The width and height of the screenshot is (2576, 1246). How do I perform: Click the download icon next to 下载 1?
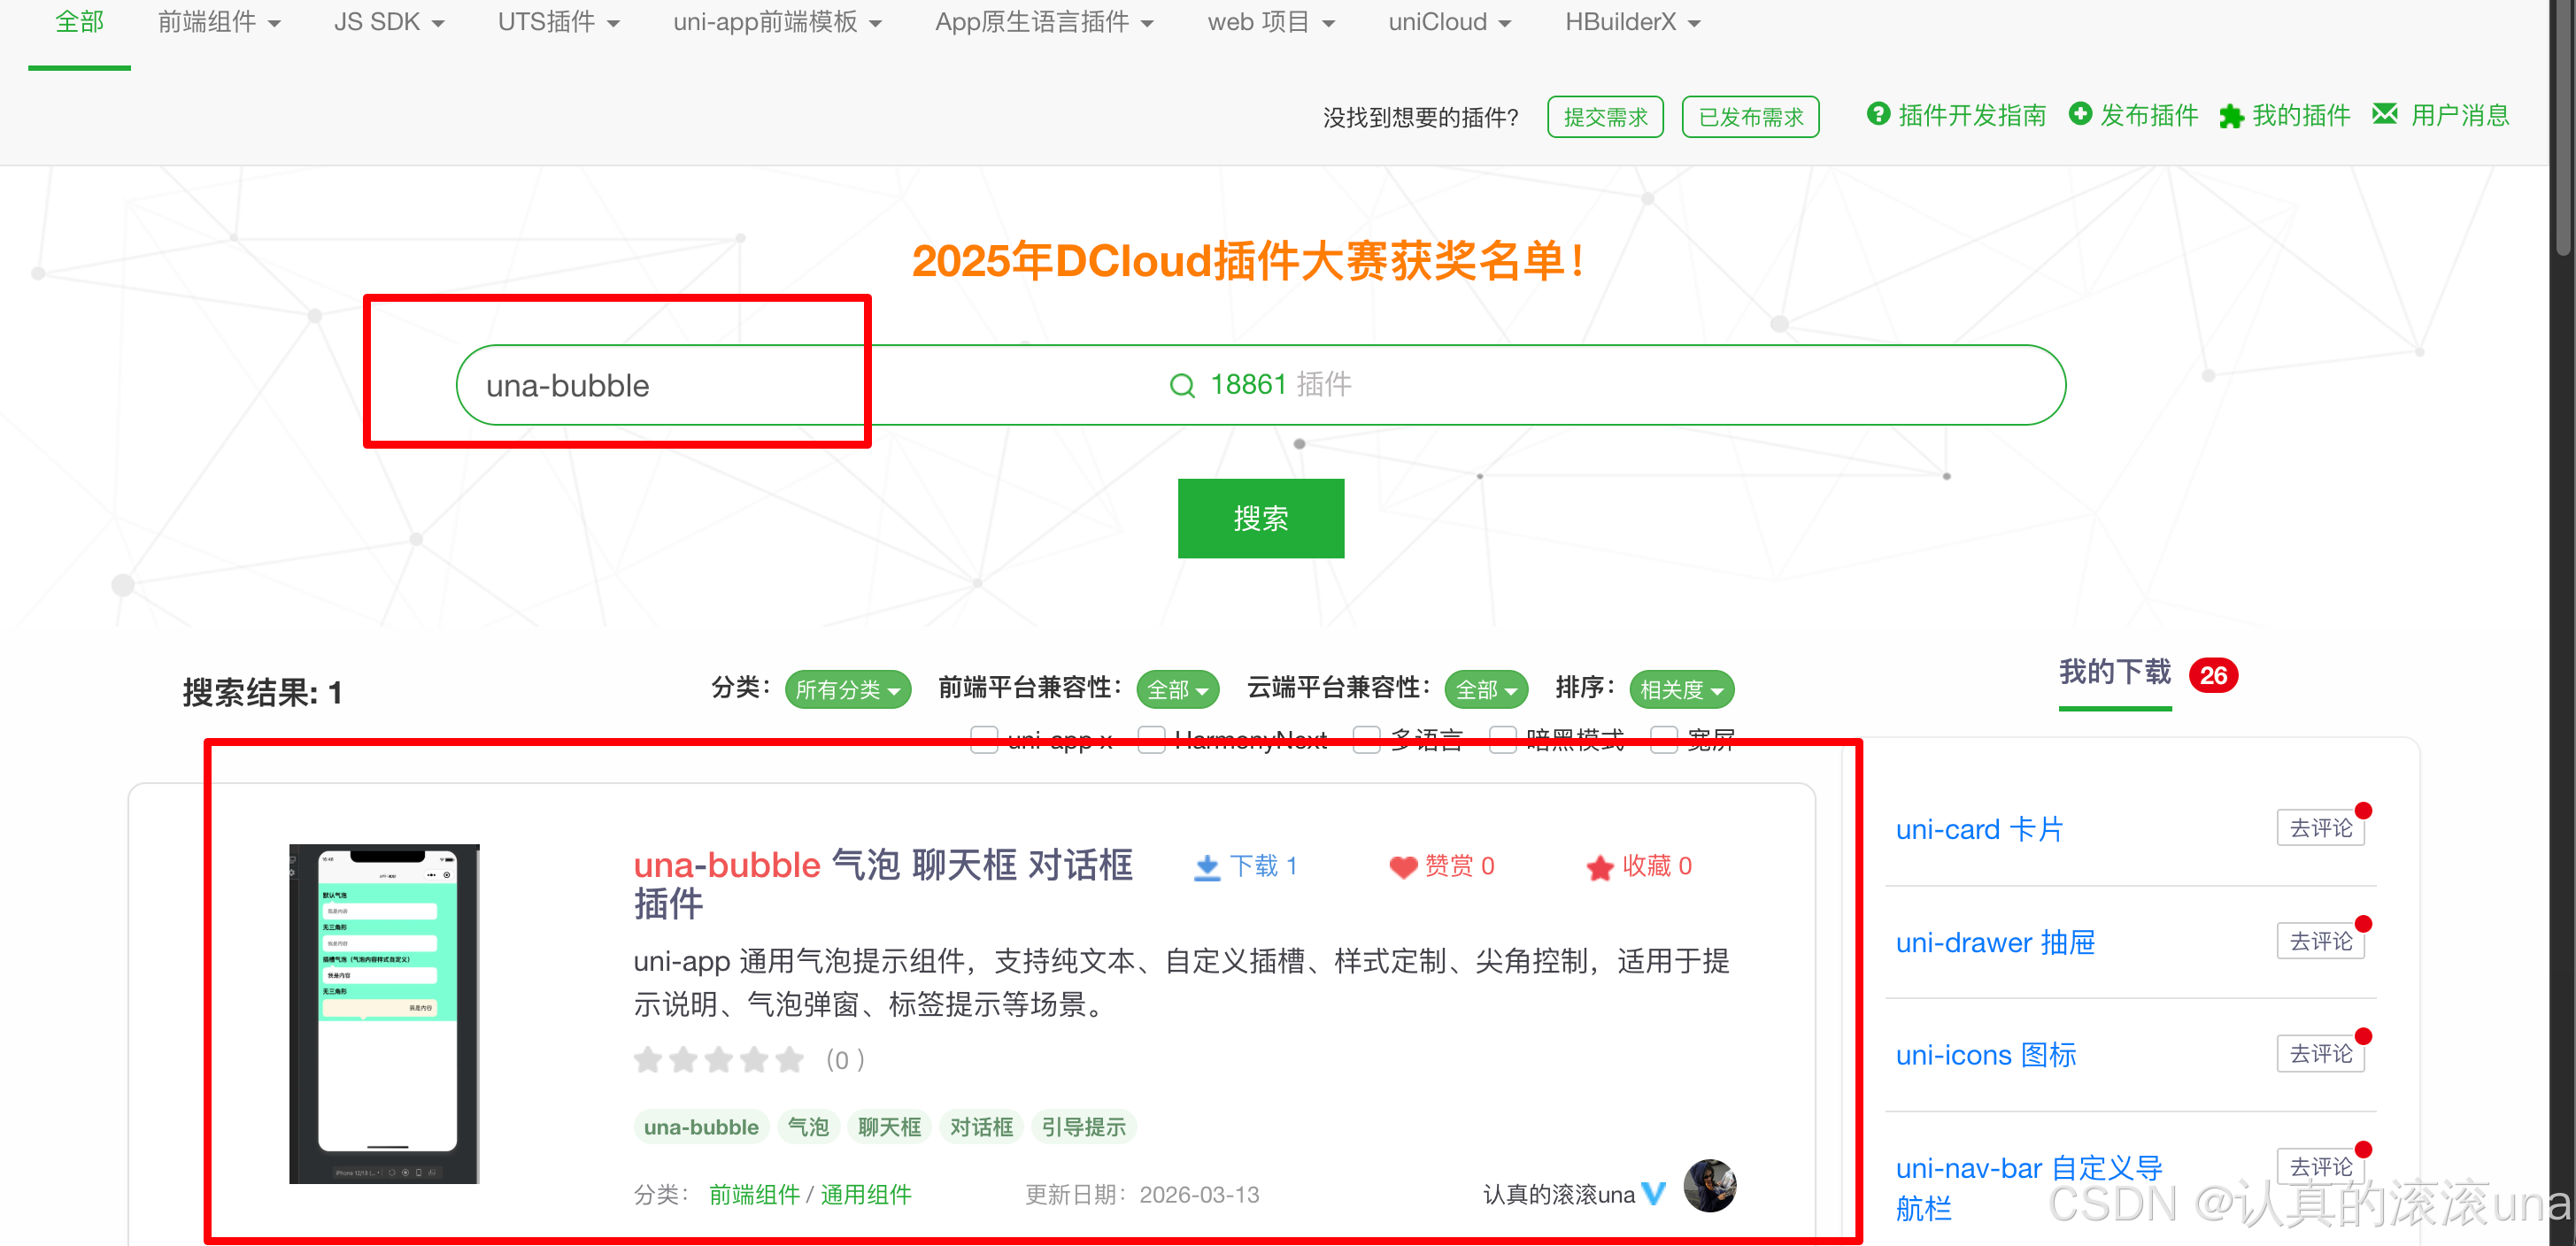tap(1207, 867)
